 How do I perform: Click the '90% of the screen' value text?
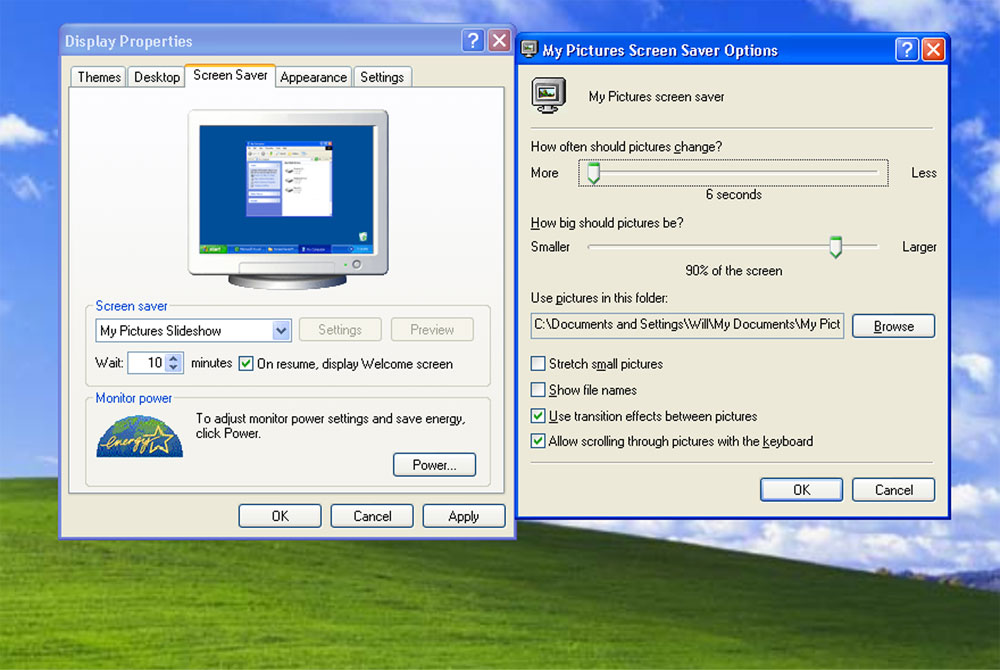tap(733, 270)
